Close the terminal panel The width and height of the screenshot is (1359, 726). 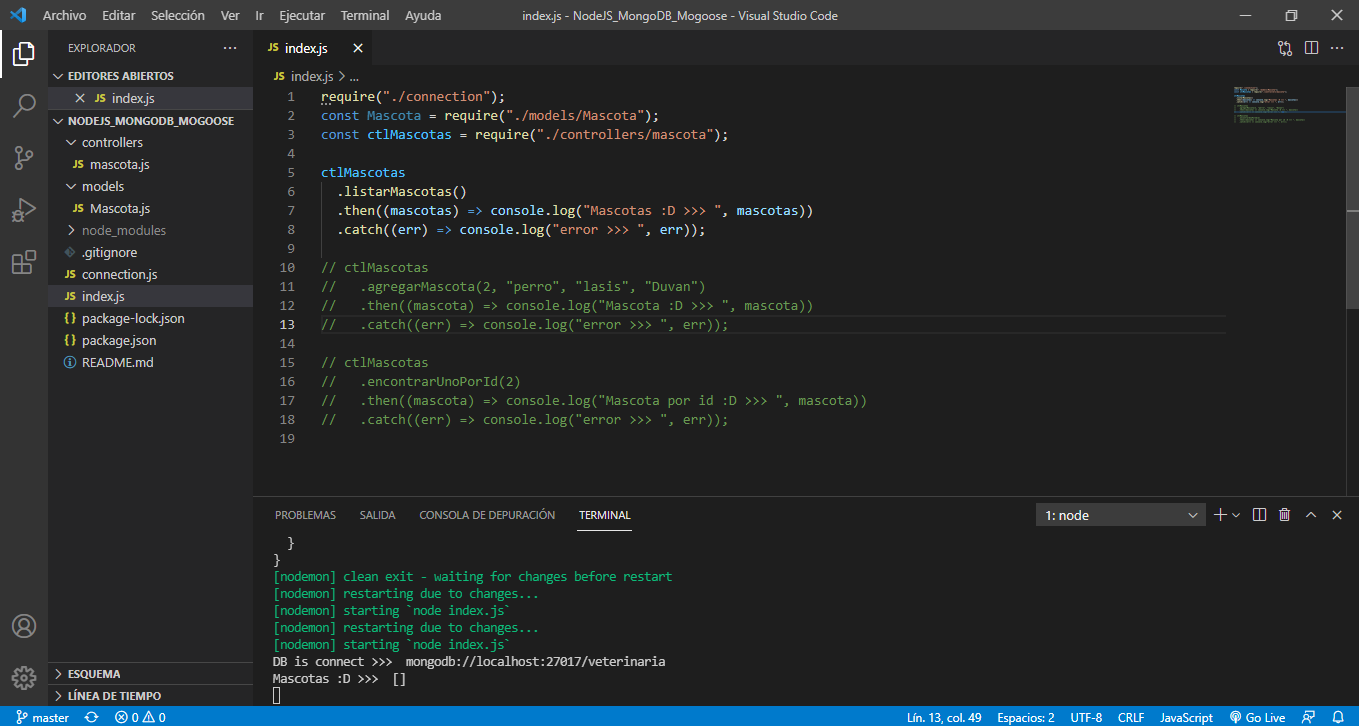1337,515
